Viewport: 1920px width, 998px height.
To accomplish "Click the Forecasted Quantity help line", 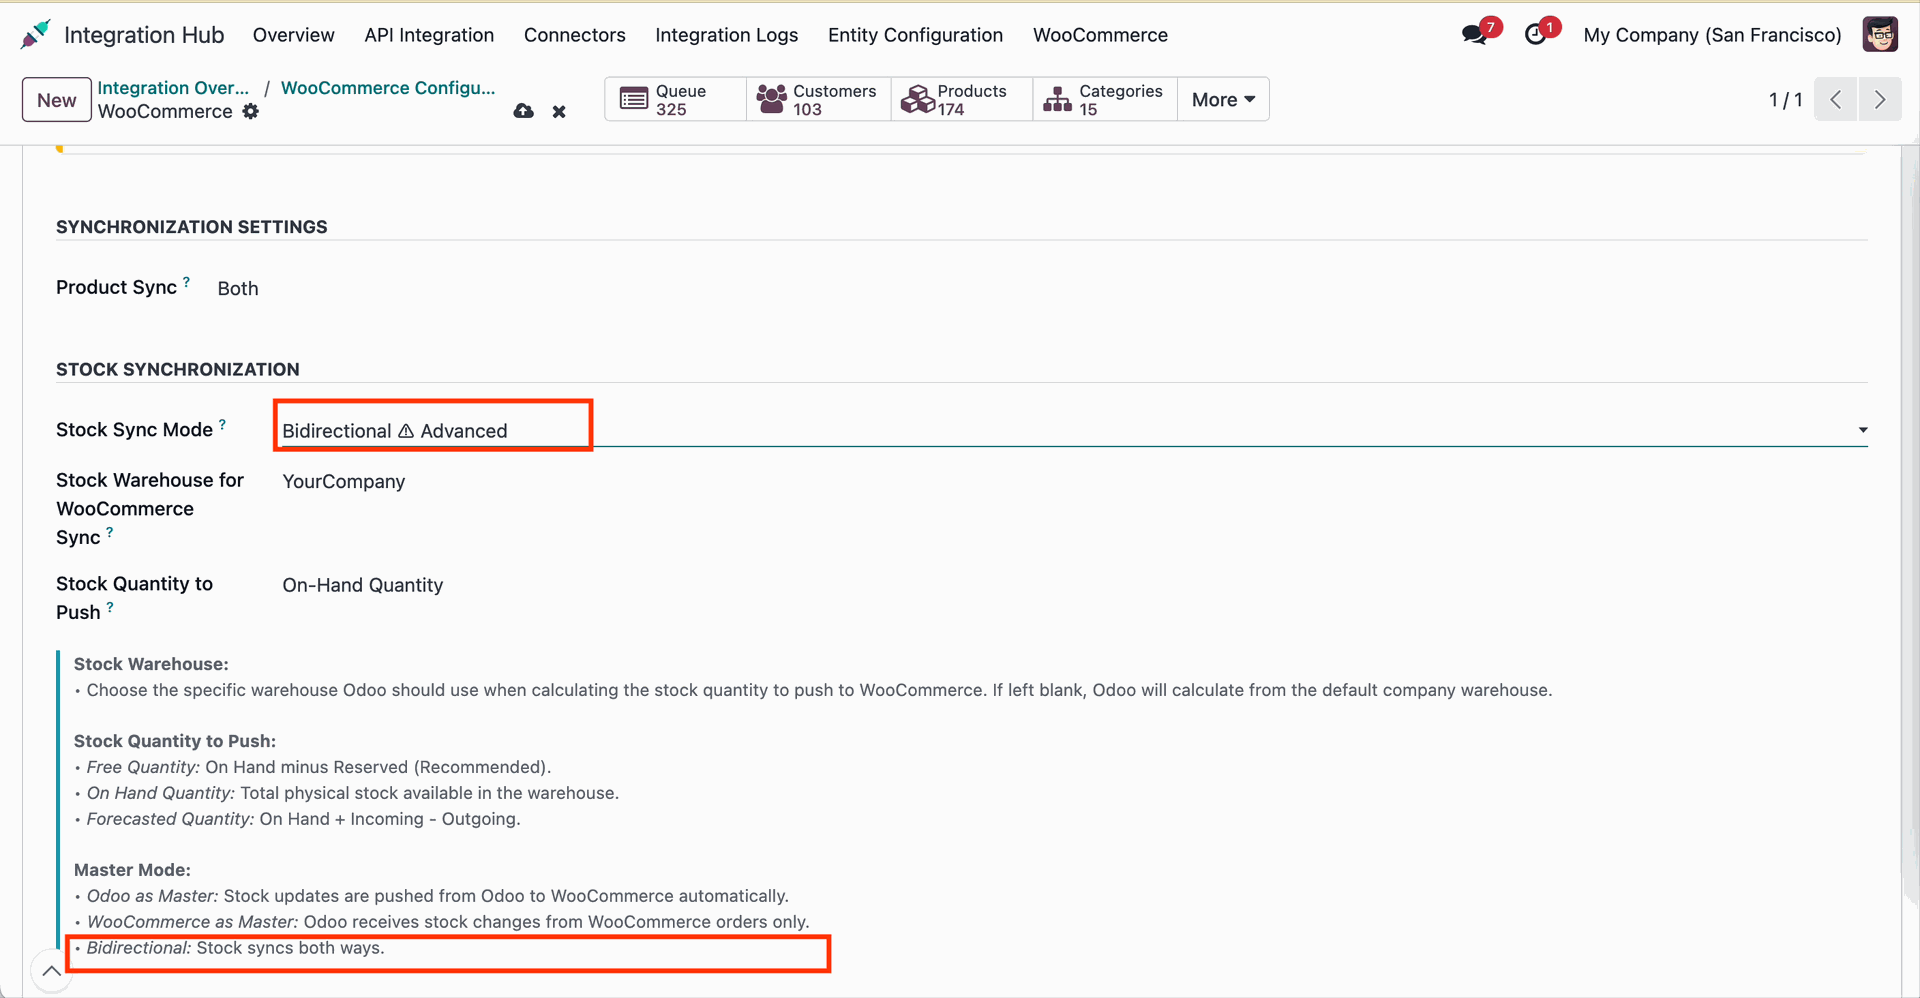I will [x=298, y=819].
